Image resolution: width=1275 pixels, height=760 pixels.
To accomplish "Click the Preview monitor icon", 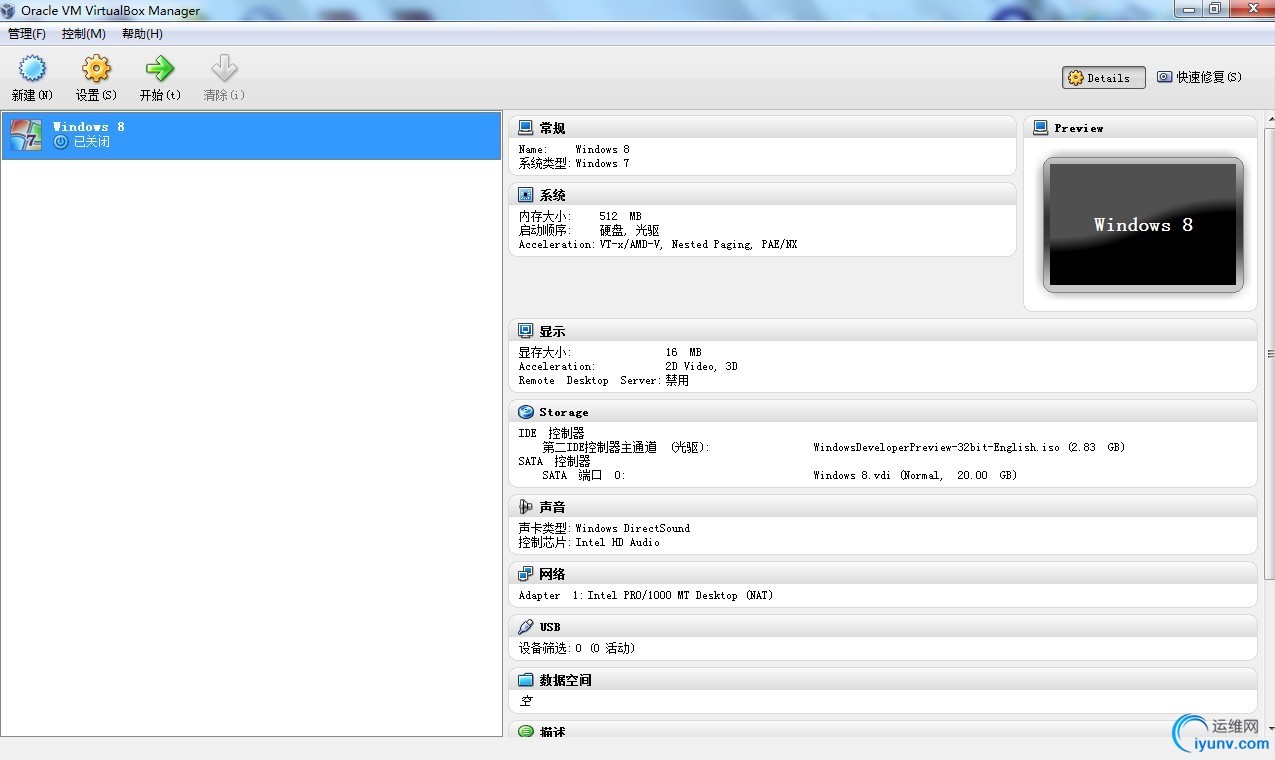I will click(x=1040, y=128).
